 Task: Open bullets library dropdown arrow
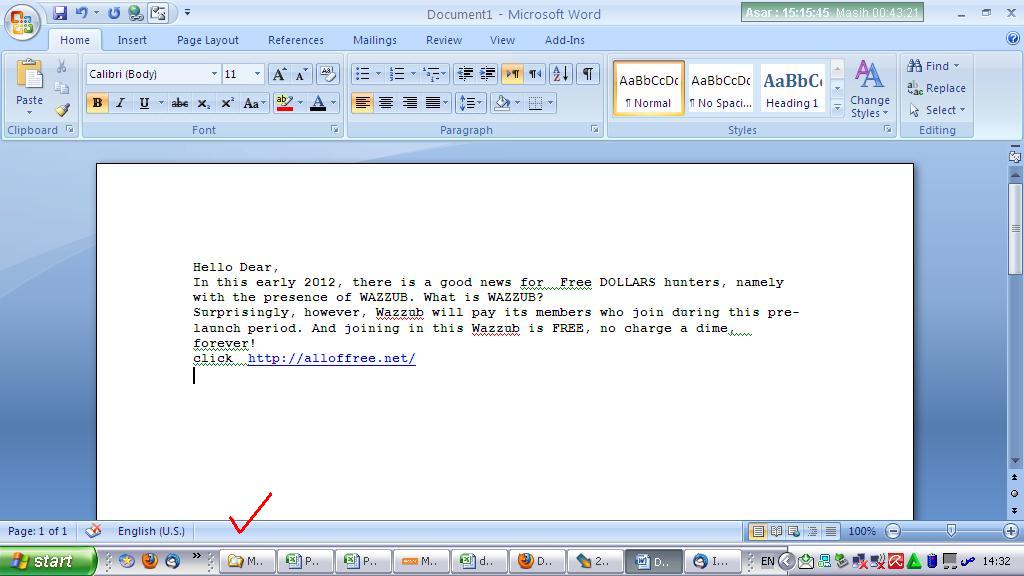378,74
